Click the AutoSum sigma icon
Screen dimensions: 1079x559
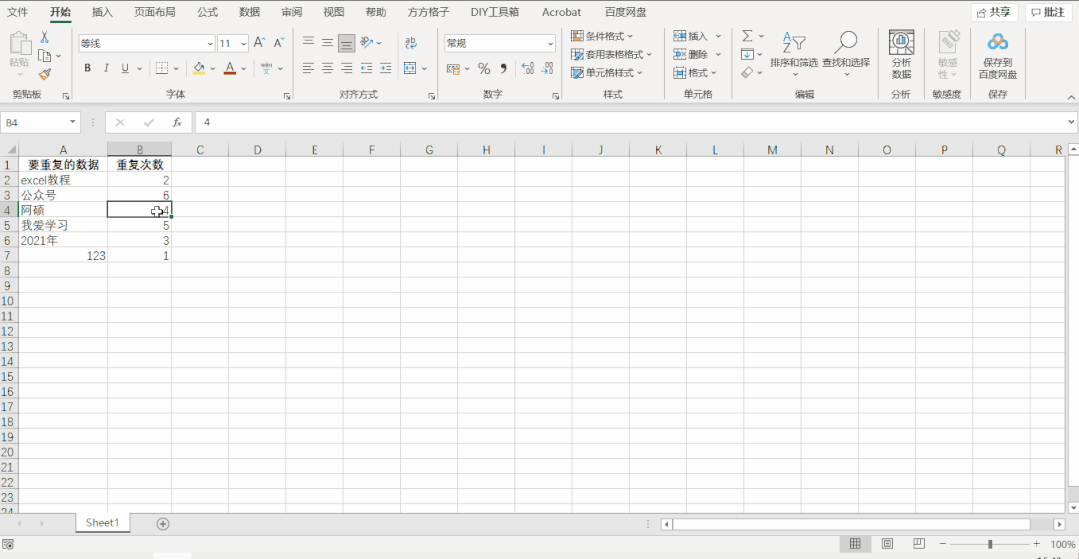pos(747,36)
